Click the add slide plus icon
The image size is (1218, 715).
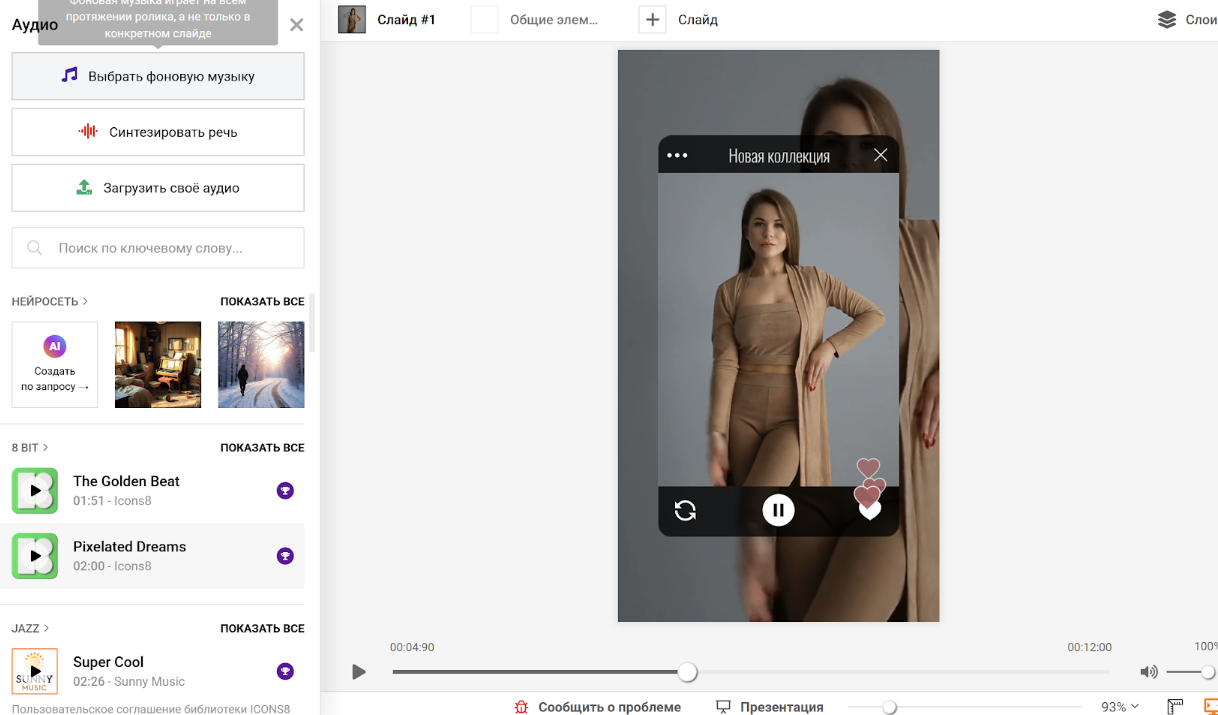point(652,20)
